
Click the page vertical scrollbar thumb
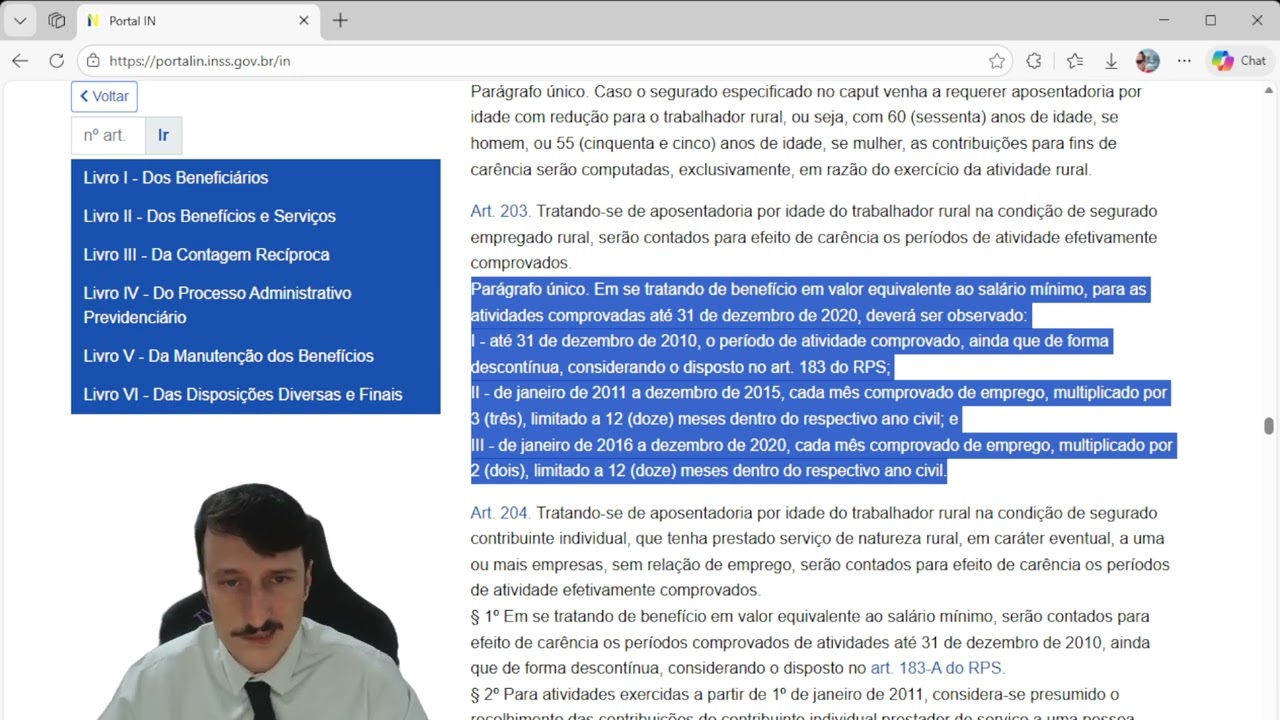(1269, 426)
